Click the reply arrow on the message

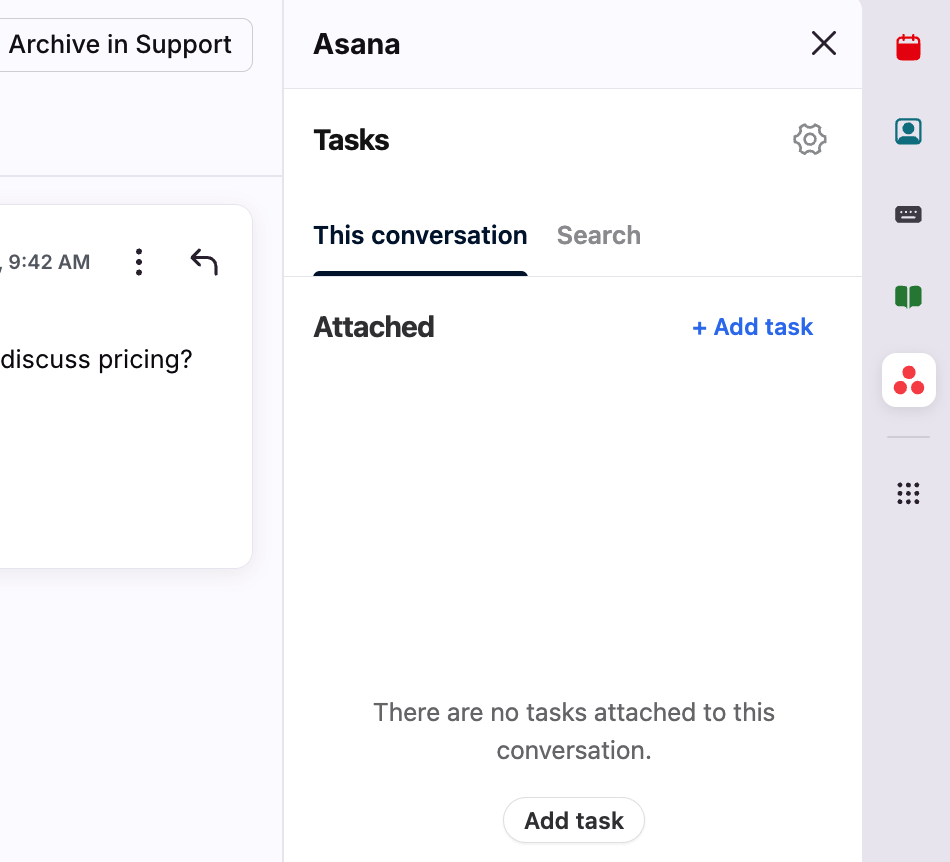(x=204, y=262)
